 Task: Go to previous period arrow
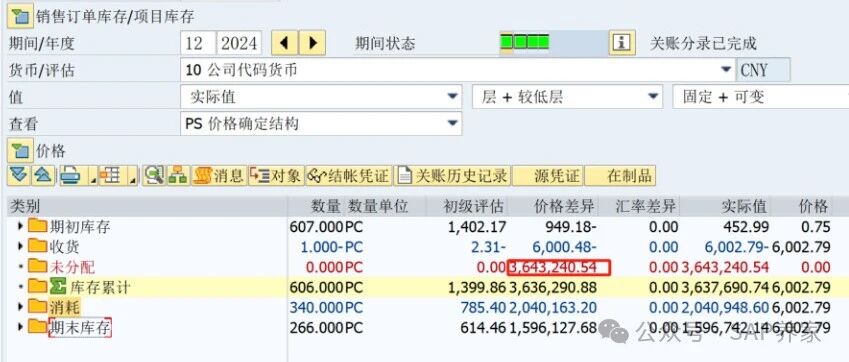tap(284, 43)
